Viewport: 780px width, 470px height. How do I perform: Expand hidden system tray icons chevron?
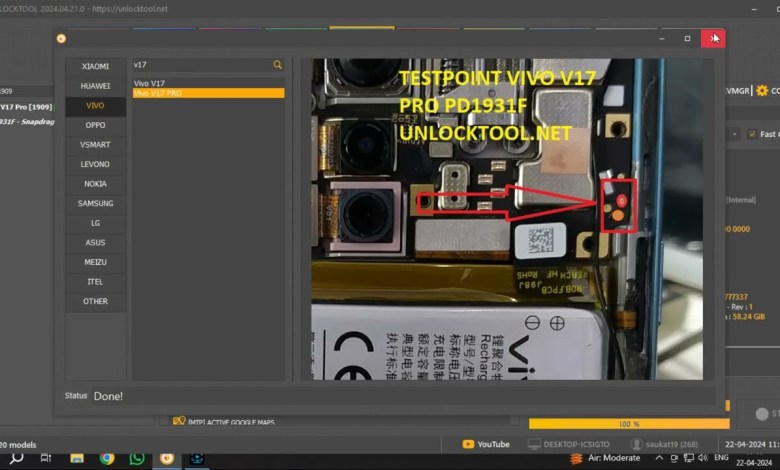[x=659, y=458]
